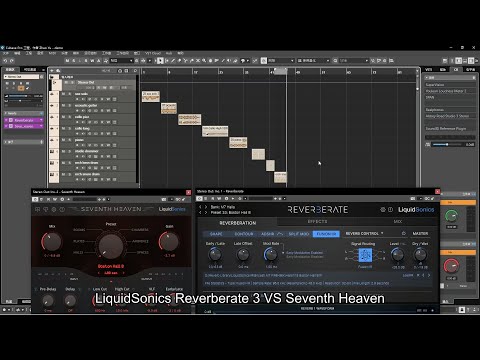Viewport: 480px width, 360px height.
Task: Click the MASTER button in Reverberate
Action: [420, 233]
